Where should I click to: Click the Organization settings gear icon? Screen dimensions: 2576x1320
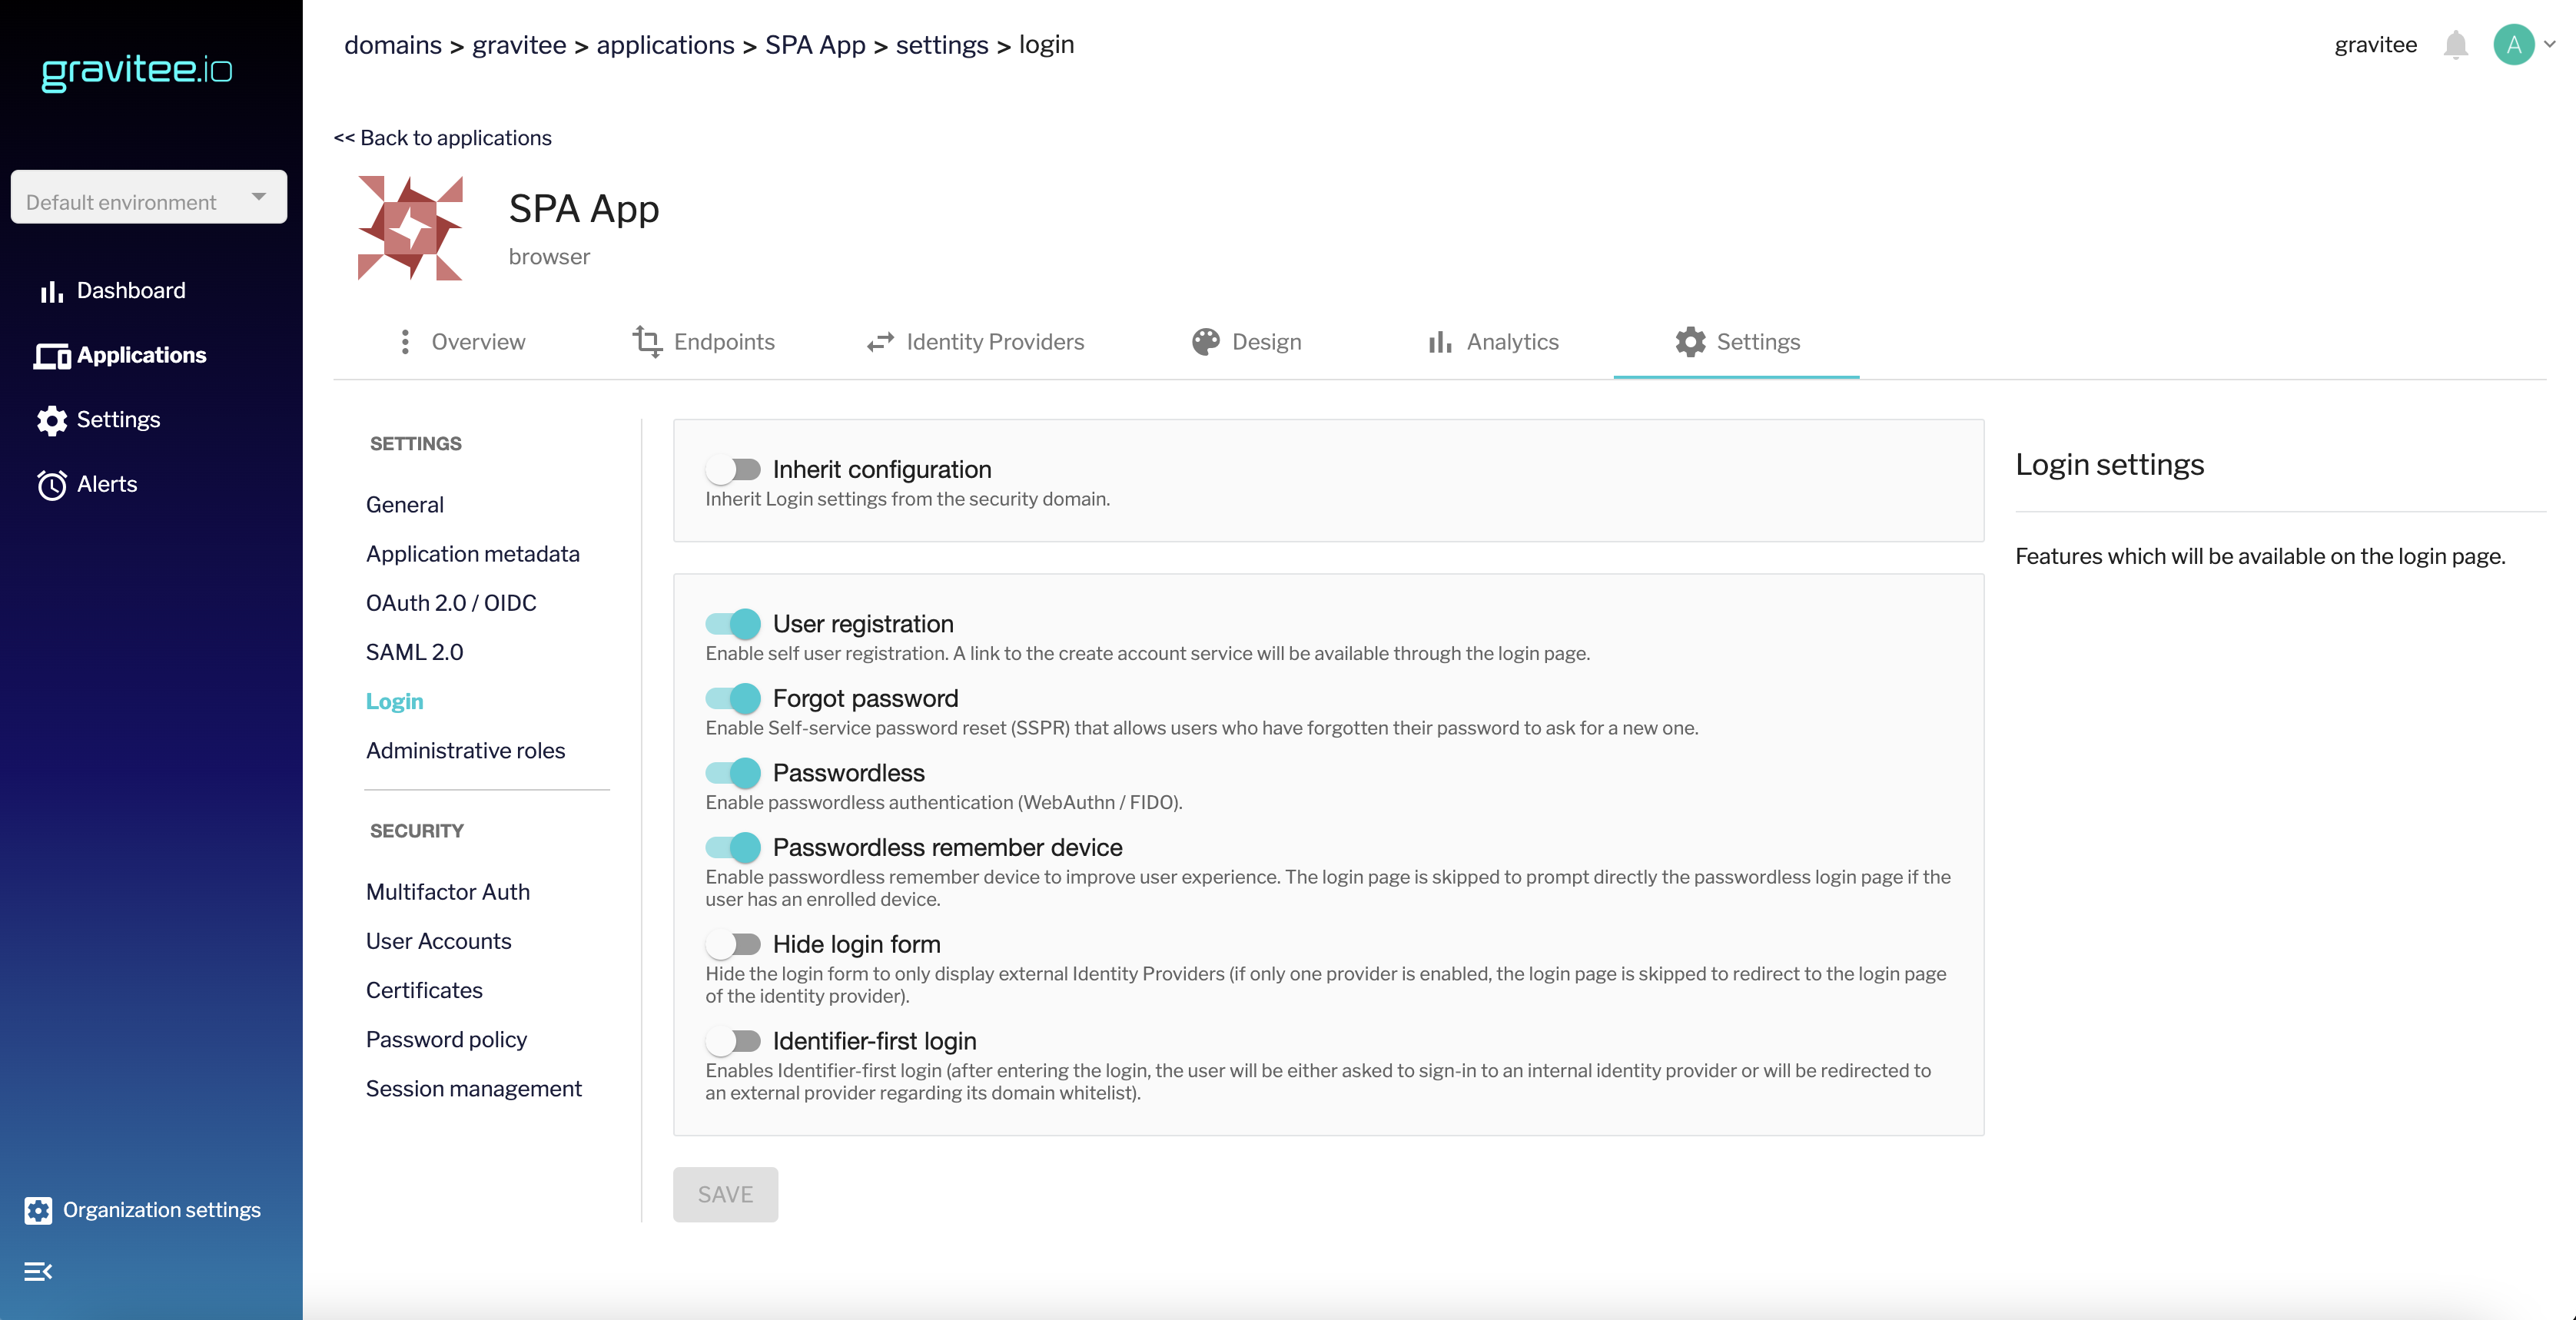point(38,1210)
